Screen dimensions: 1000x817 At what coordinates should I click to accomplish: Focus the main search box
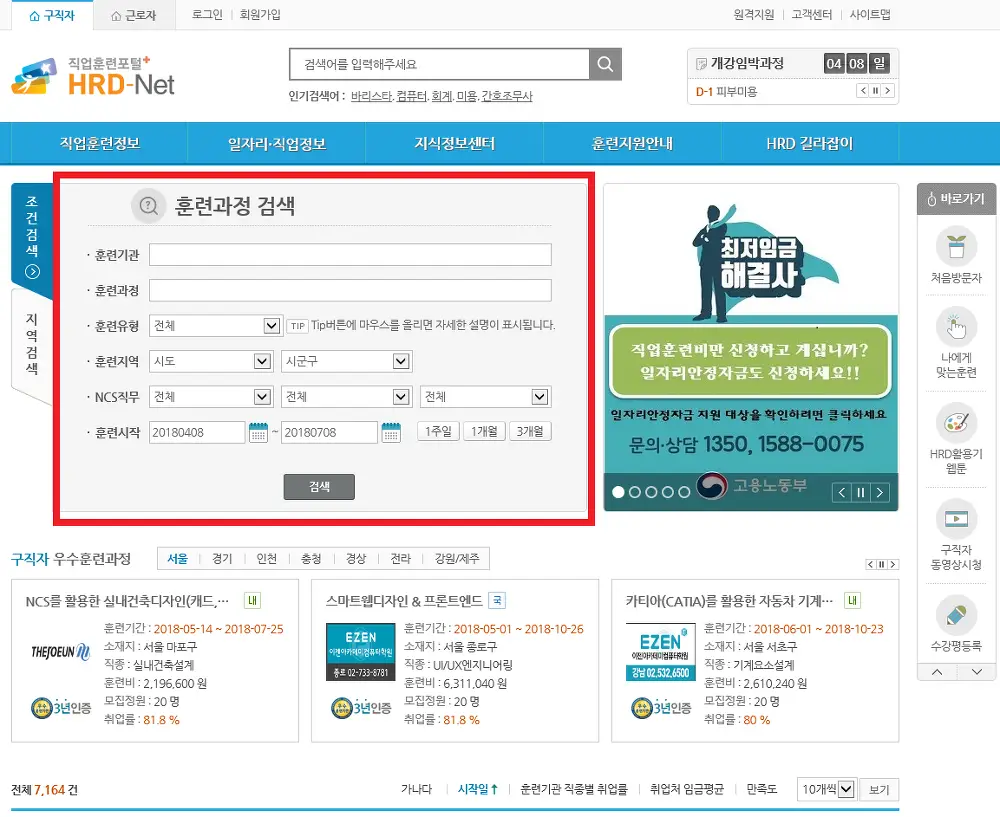pos(439,64)
